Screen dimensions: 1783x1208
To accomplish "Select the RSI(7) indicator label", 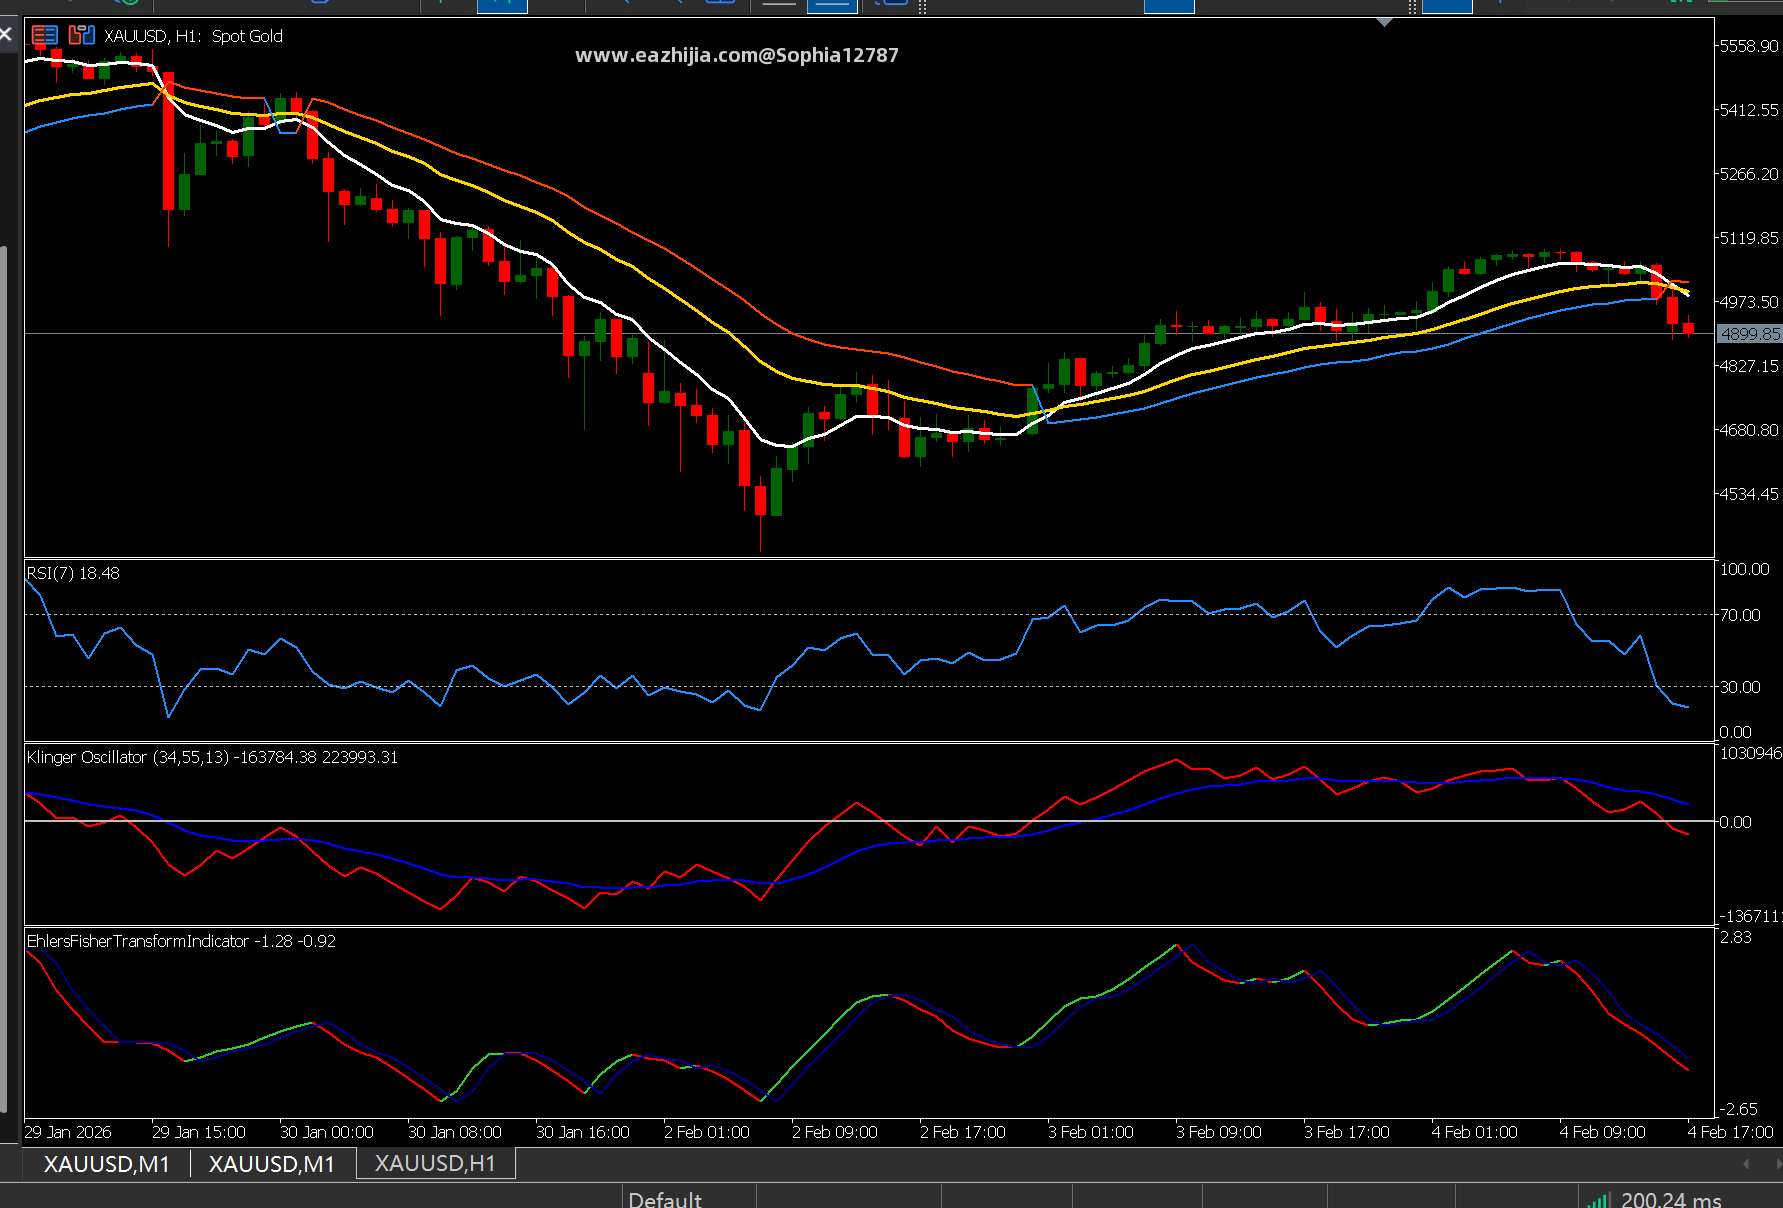I will click(x=73, y=573).
